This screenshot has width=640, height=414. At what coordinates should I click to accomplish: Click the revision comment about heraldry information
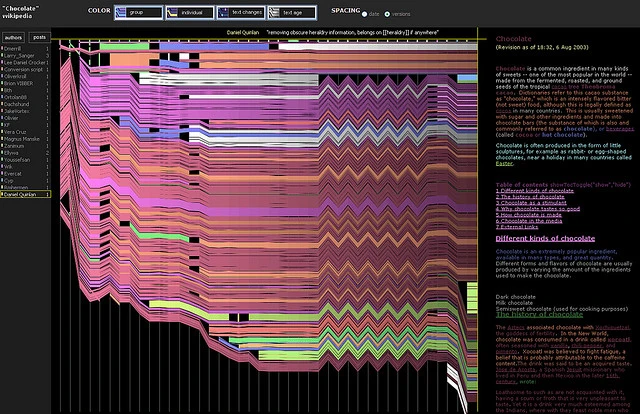pyautogui.click(x=352, y=32)
